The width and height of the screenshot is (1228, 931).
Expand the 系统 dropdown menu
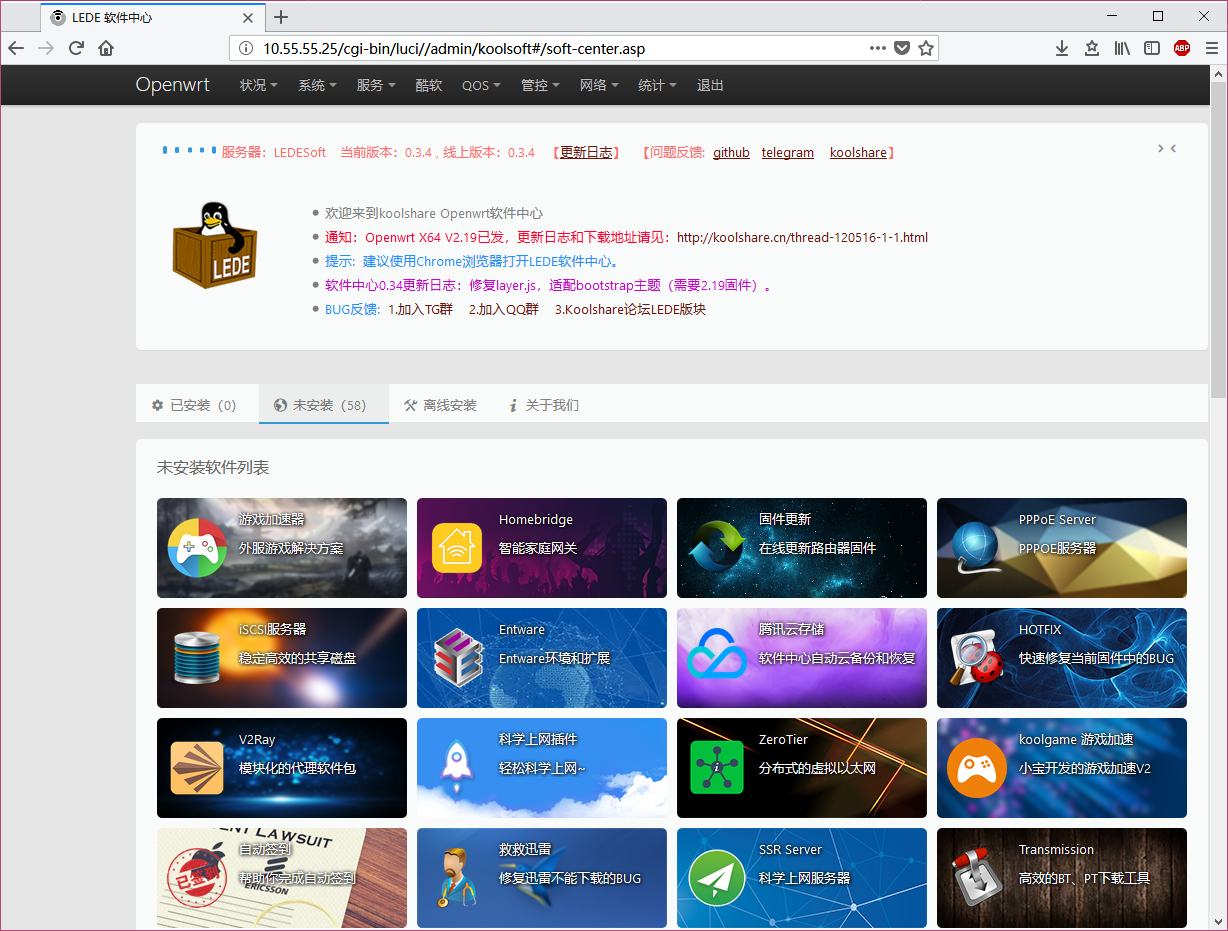[x=318, y=85]
